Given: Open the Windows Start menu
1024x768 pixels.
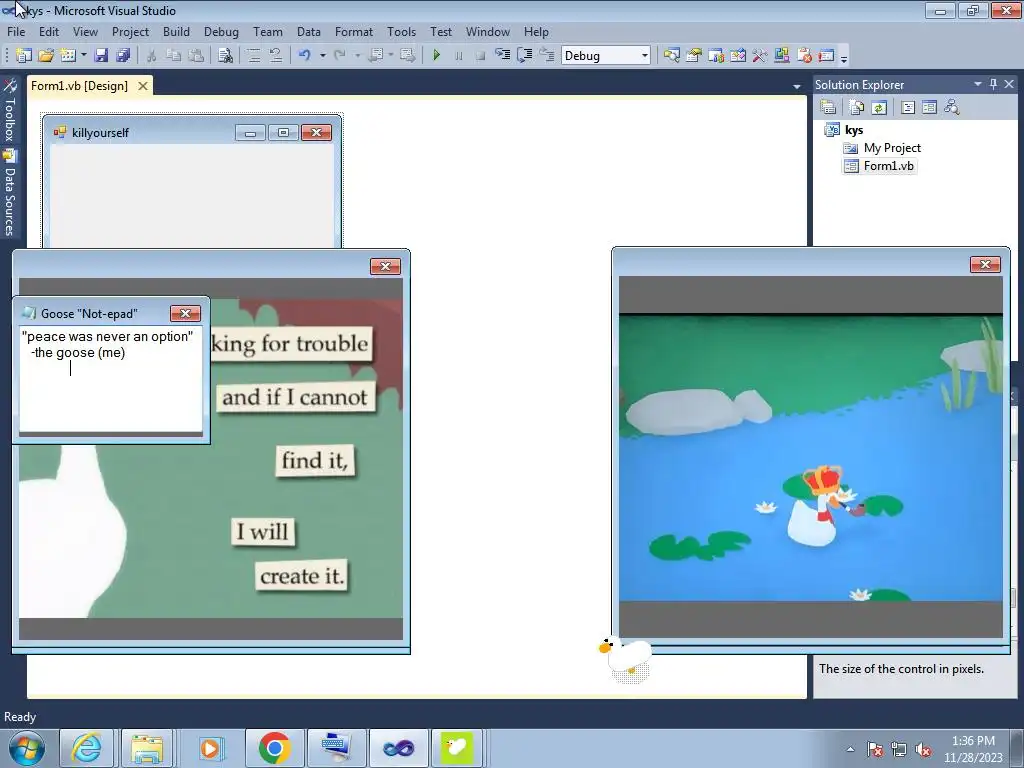Looking at the screenshot, I should [x=27, y=748].
